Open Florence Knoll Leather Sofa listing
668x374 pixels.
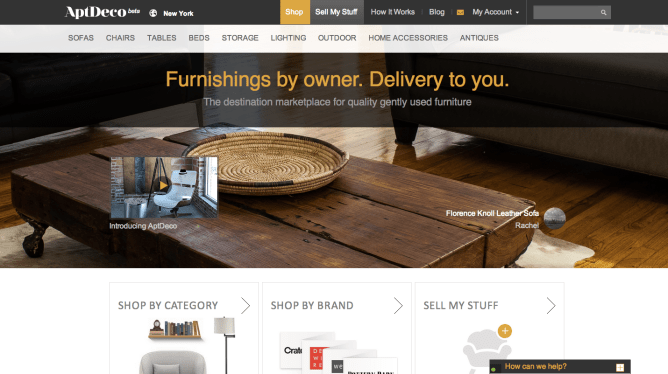(492, 213)
